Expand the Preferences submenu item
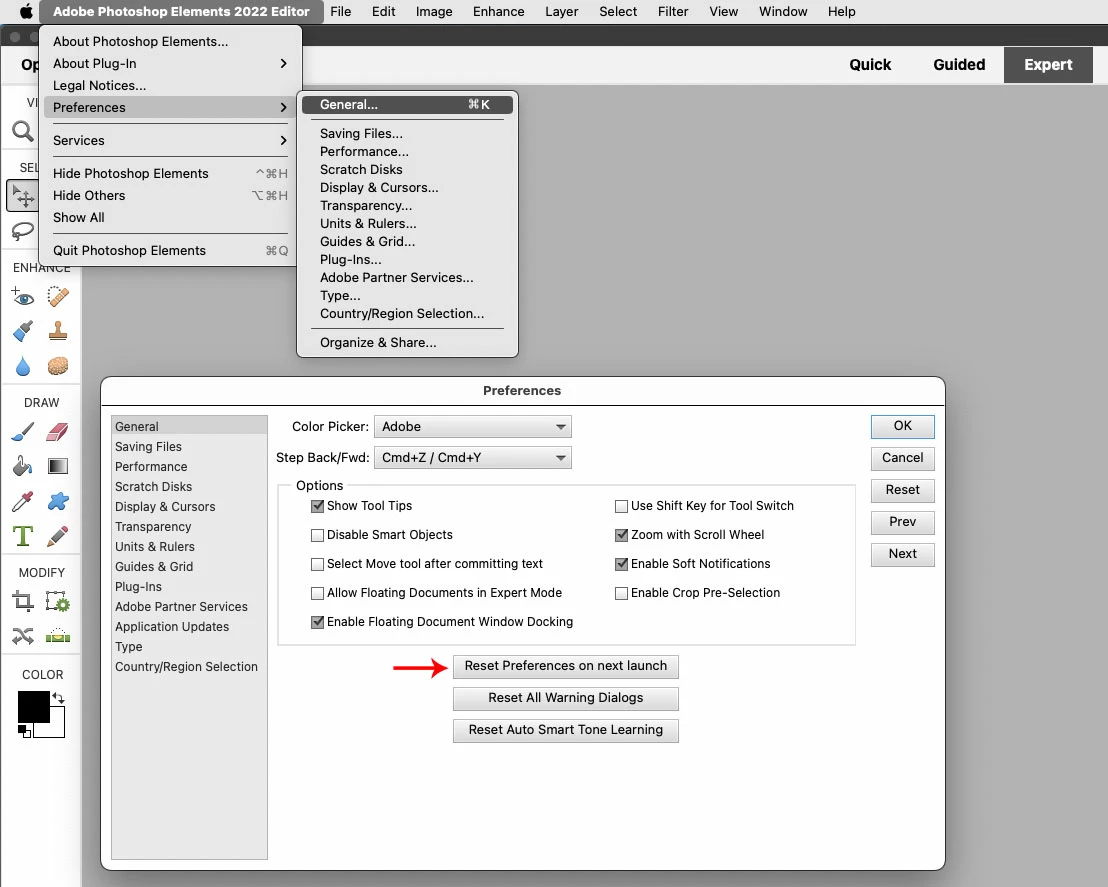This screenshot has height=887, width=1108. [170, 107]
